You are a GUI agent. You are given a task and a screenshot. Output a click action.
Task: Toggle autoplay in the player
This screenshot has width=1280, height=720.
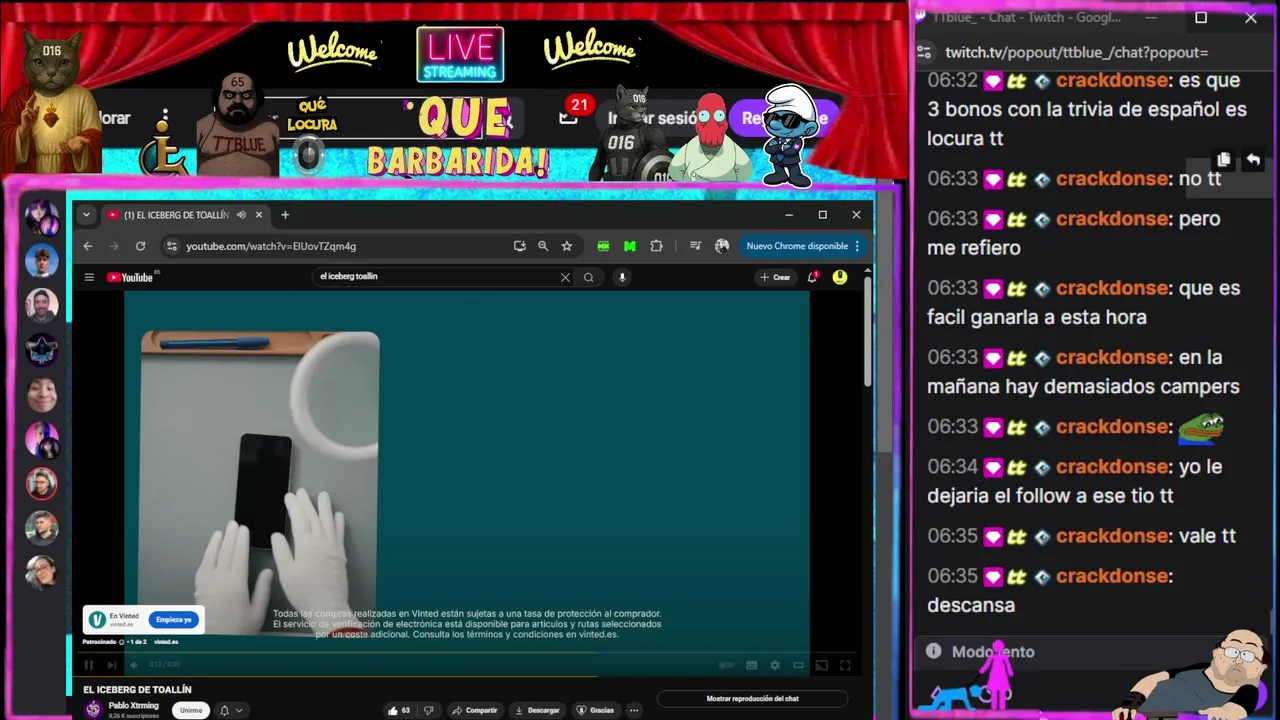point(727,665)
